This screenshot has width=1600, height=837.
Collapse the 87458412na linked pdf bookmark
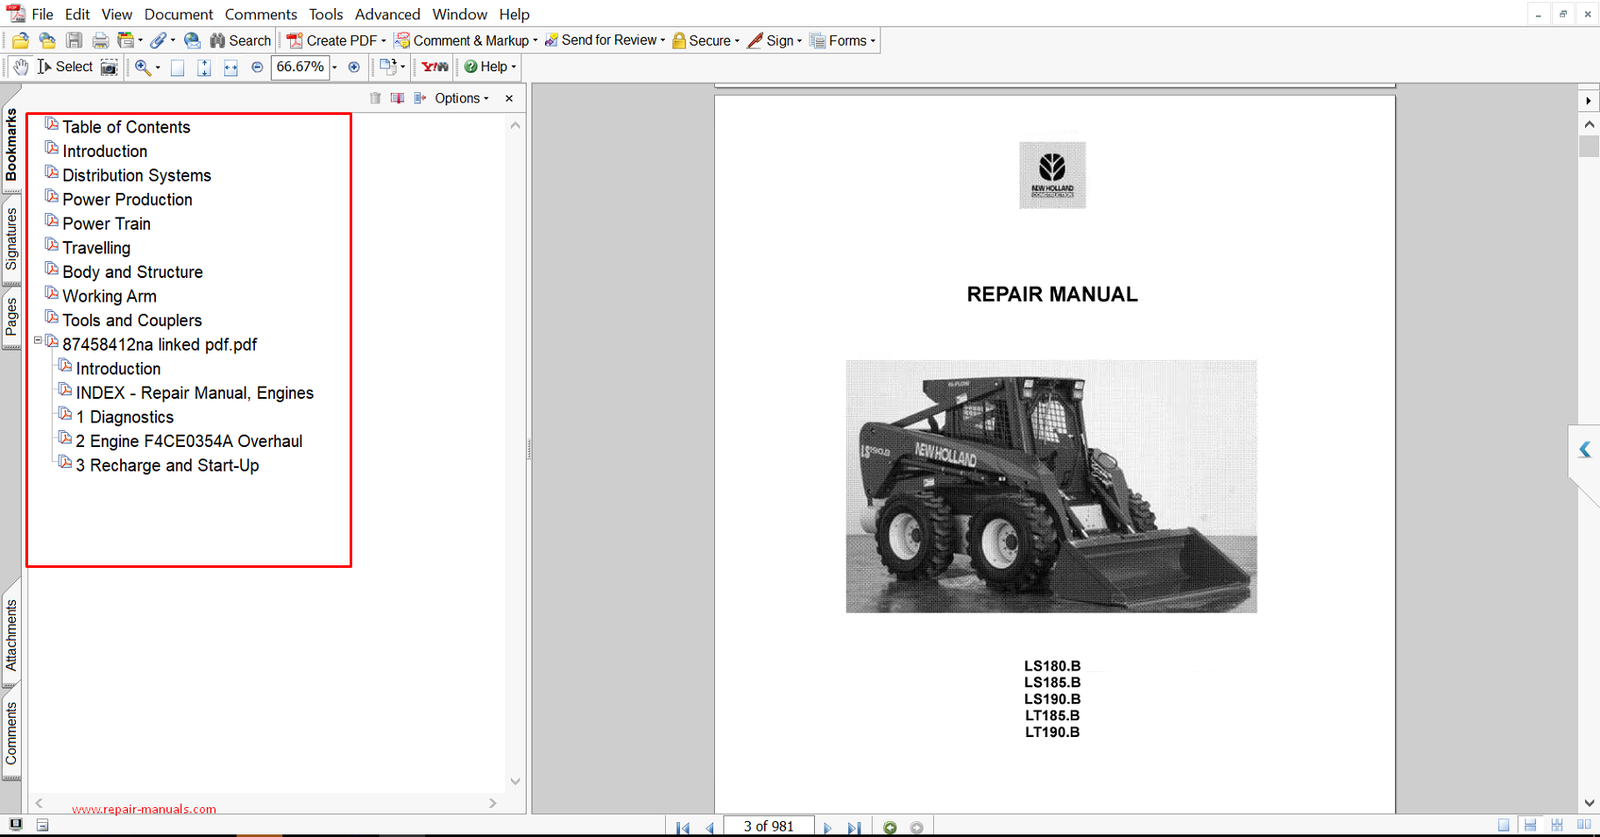tap(38, 341)
